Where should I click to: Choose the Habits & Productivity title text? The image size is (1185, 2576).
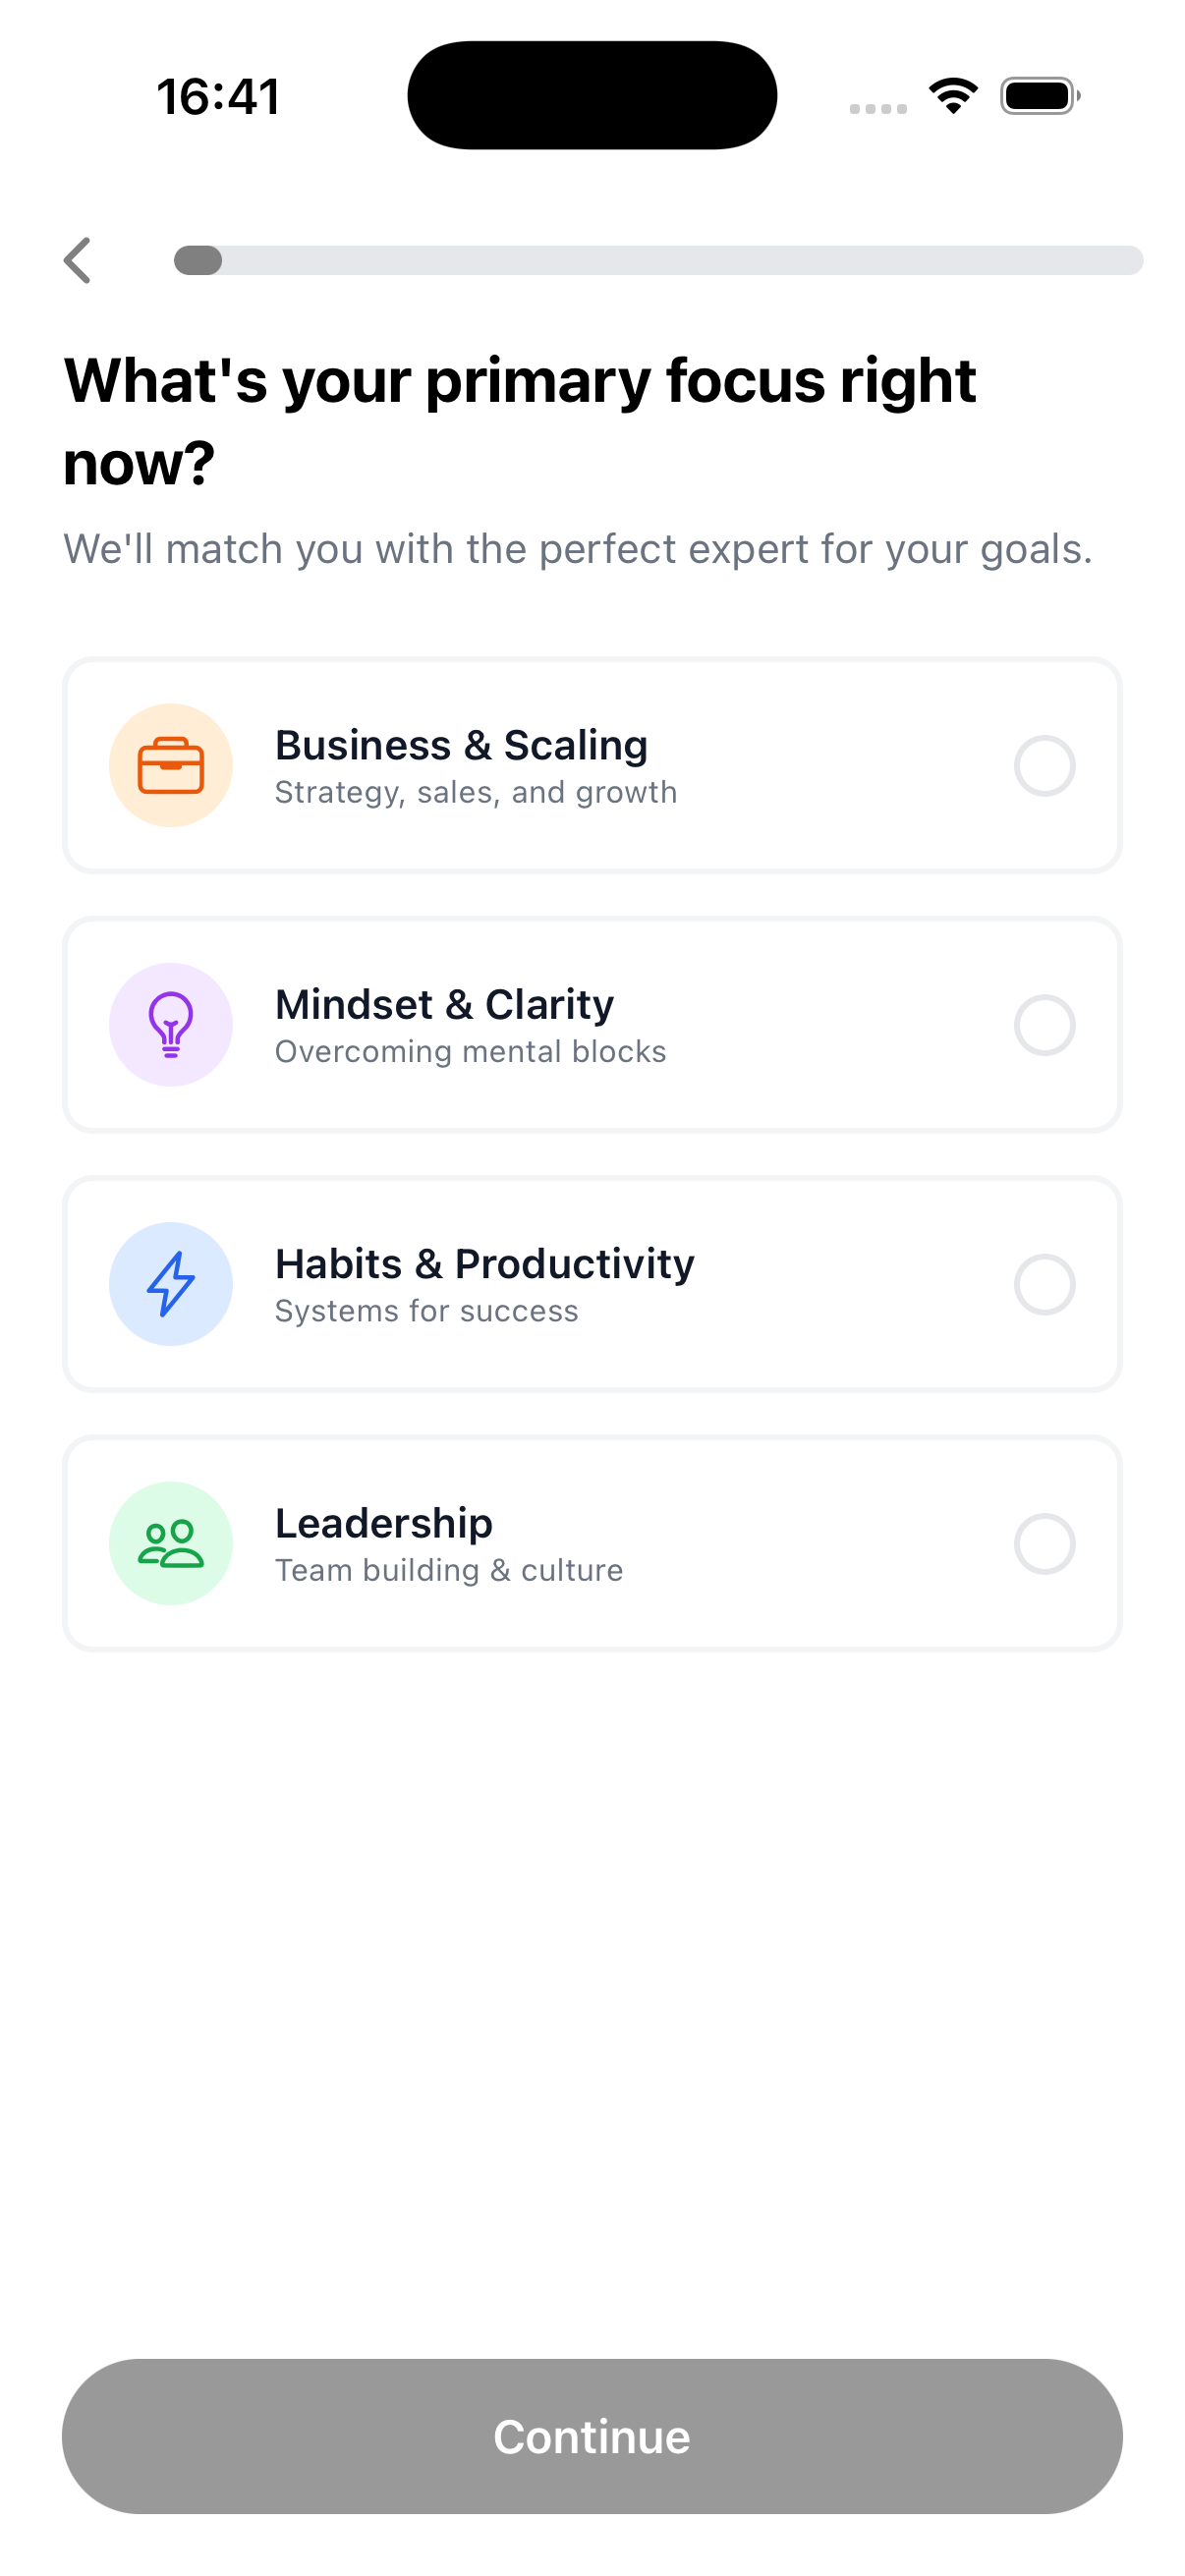[x=484, y=1264]
